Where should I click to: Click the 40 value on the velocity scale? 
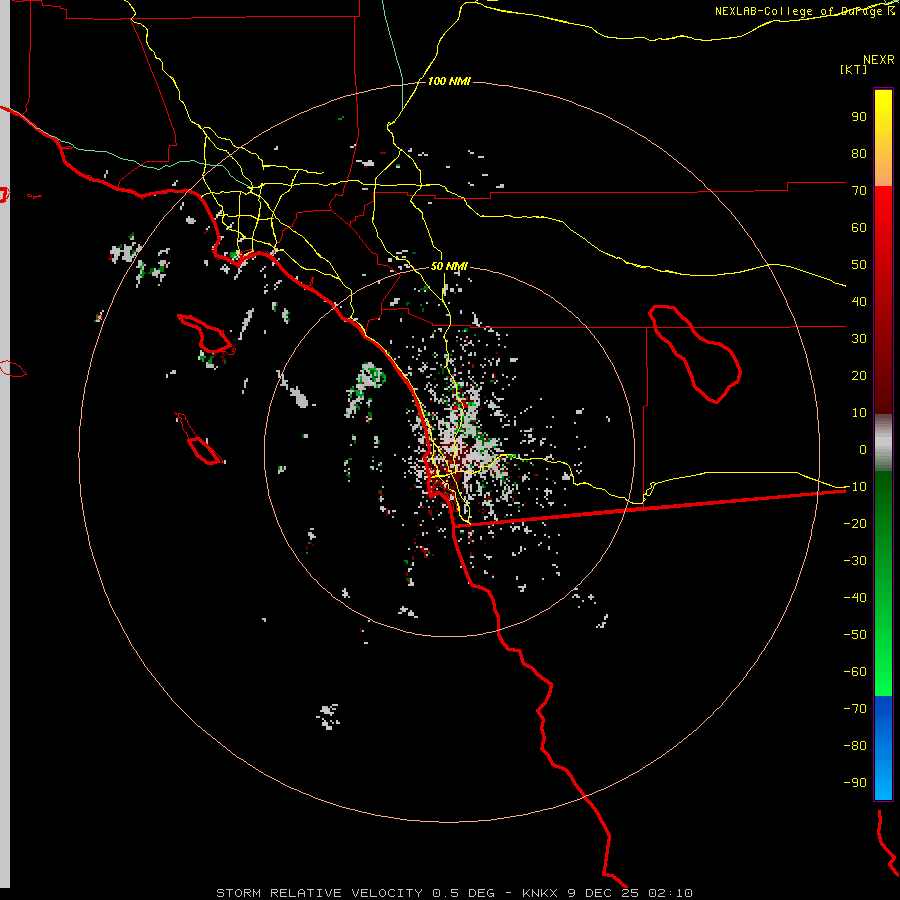point(859,301)
